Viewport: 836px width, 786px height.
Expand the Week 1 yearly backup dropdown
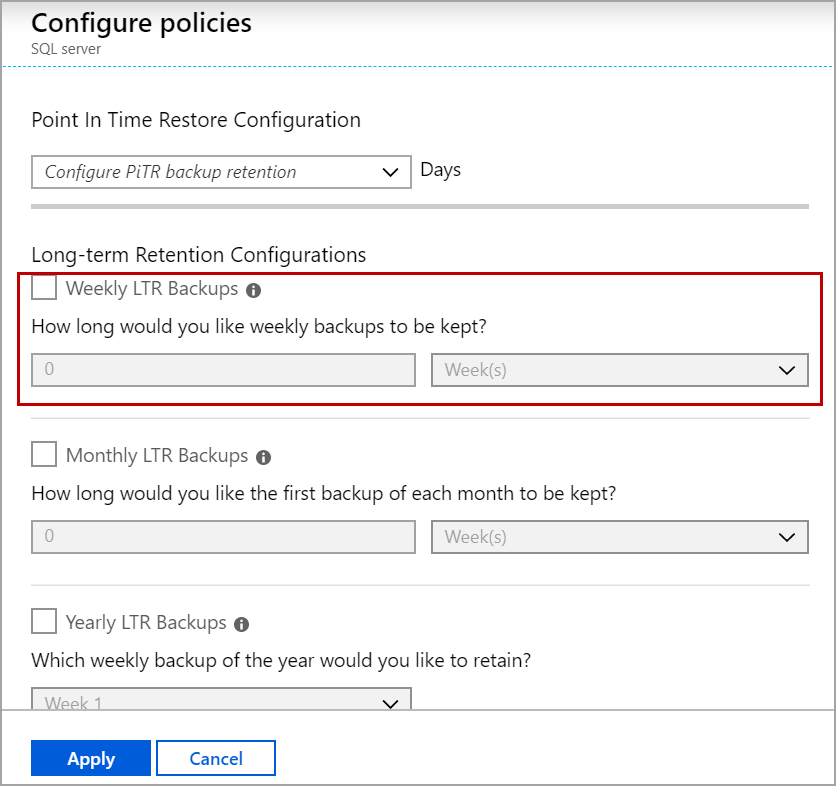221,702
